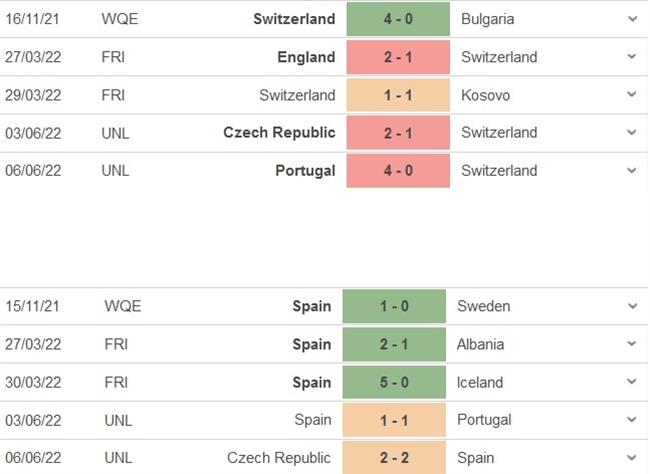Expand the Switzerland vs Kosovo match chevron

(x=631, y=95)
